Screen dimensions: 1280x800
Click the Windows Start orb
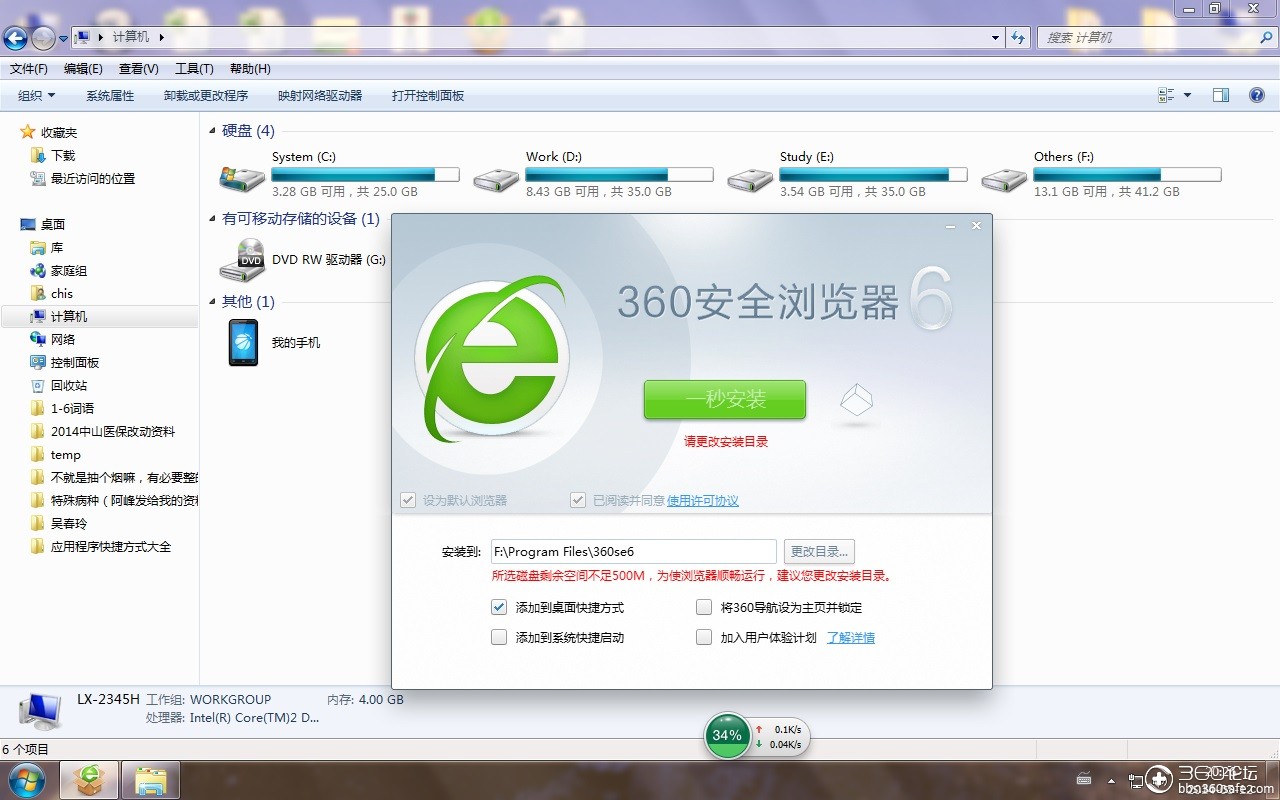(x=26, y=779)
